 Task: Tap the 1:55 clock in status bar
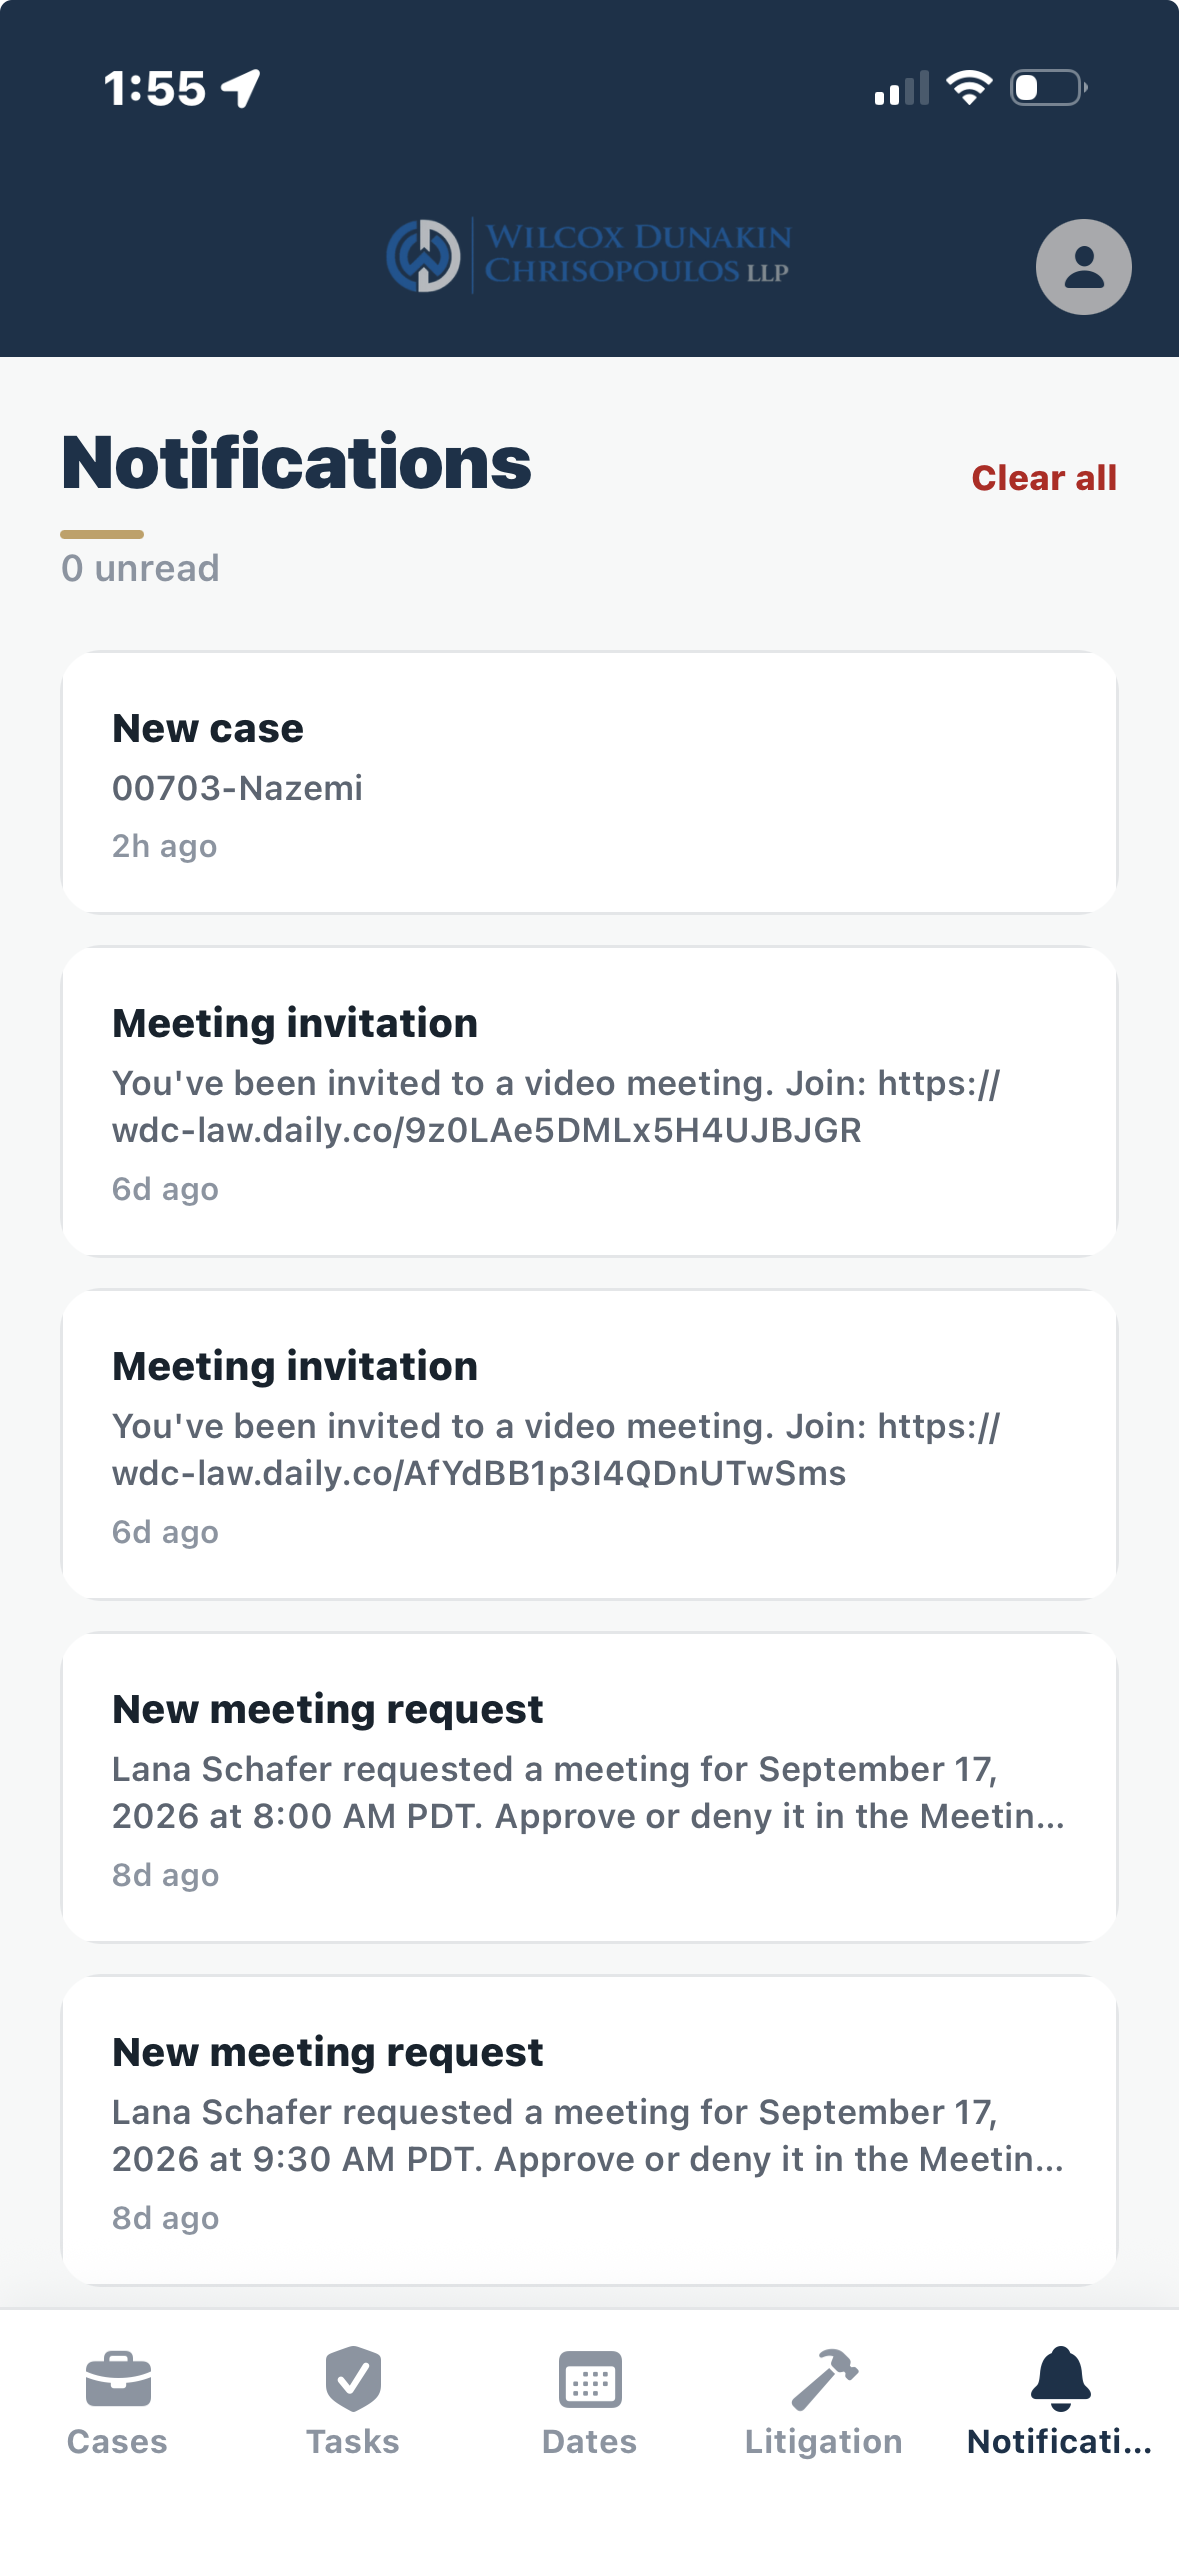tap(155, 88)
